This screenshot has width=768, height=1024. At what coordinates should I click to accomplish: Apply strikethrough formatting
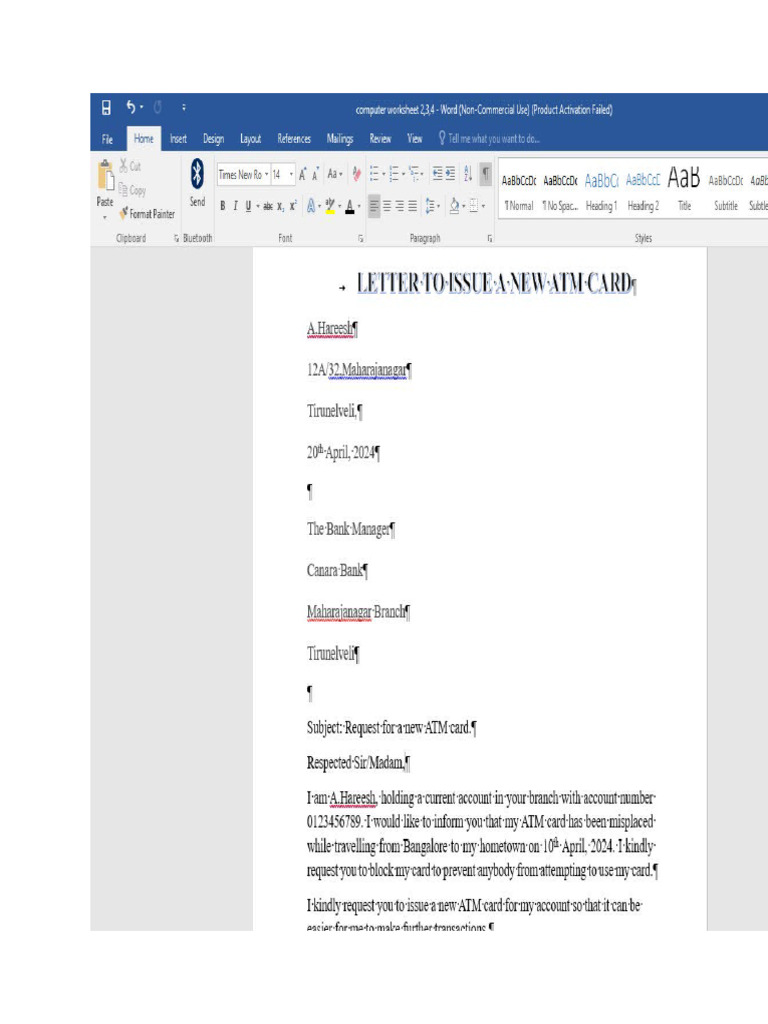268,206
